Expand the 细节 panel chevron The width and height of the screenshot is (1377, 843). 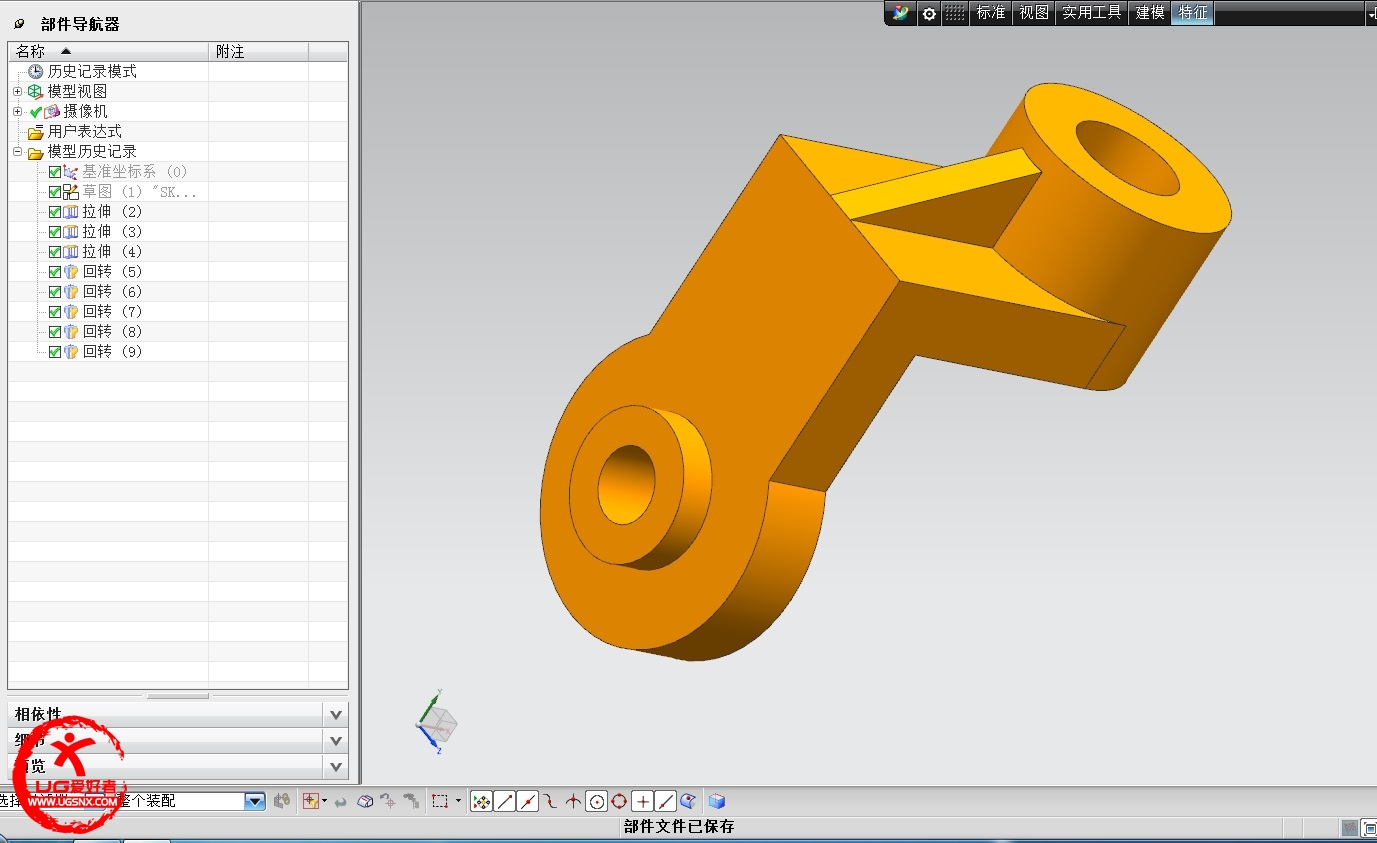coord(336,741)
